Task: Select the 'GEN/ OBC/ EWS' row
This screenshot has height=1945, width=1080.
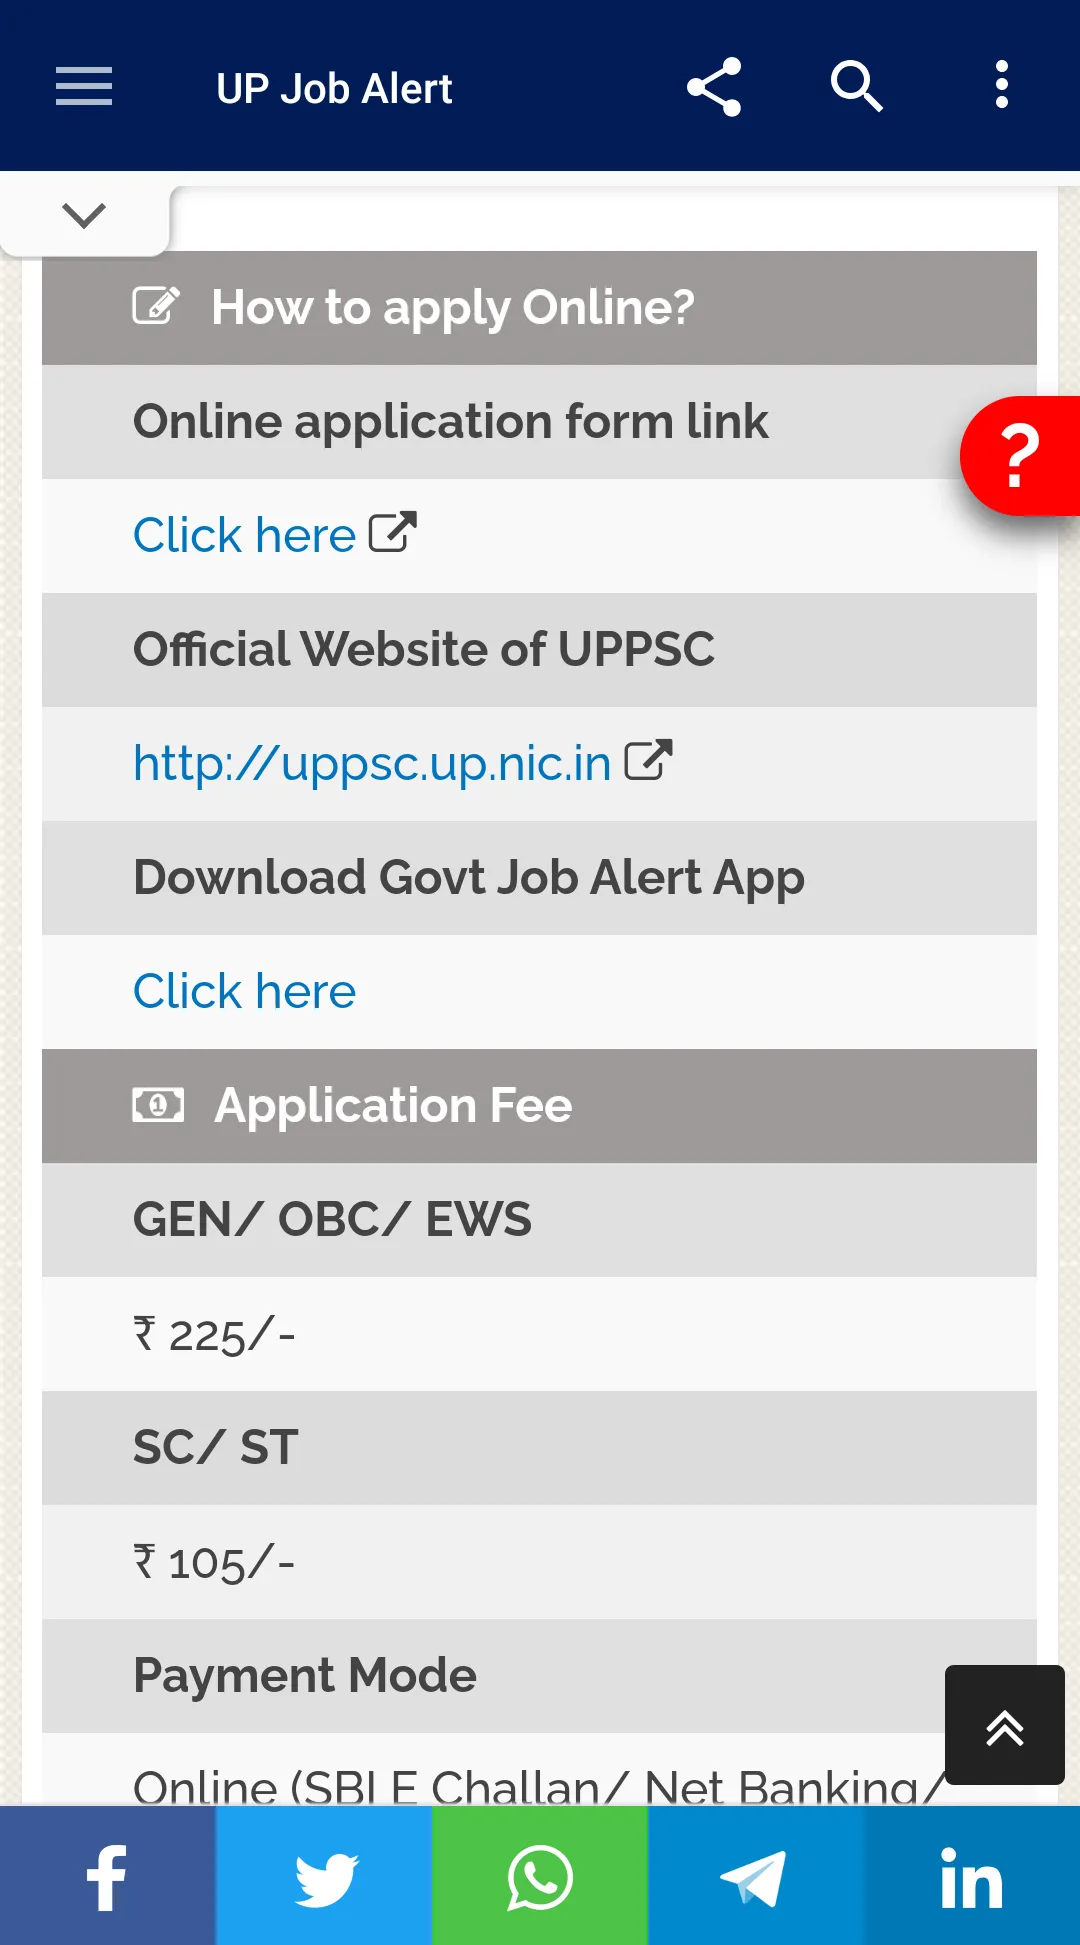Action: (539, 1220)
